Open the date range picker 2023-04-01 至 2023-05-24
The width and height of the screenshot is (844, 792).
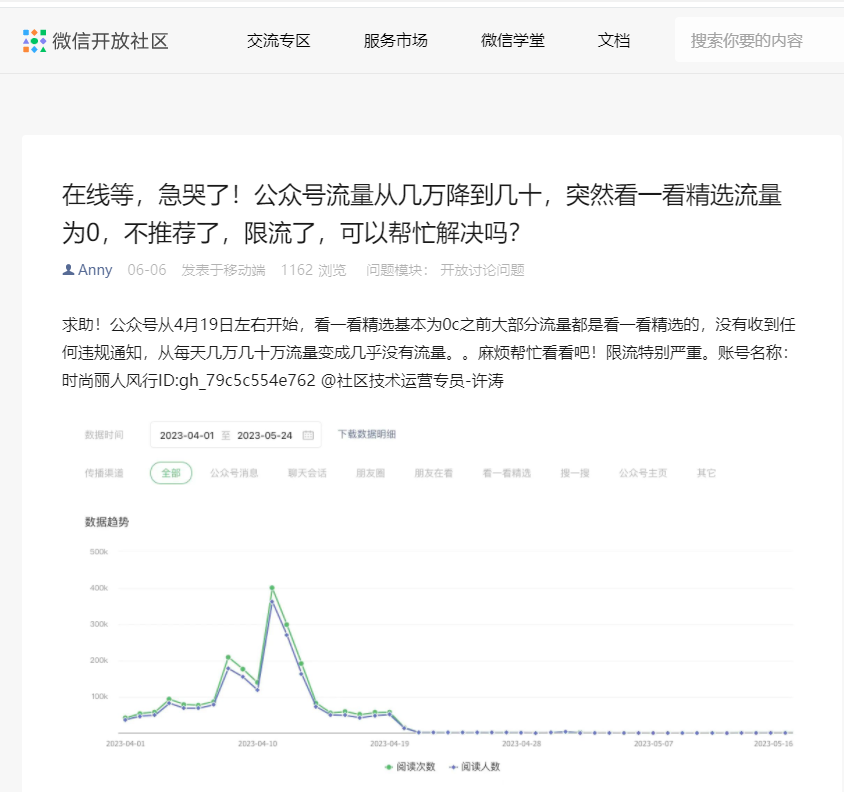pyautogui.click(x=236, y=435)
